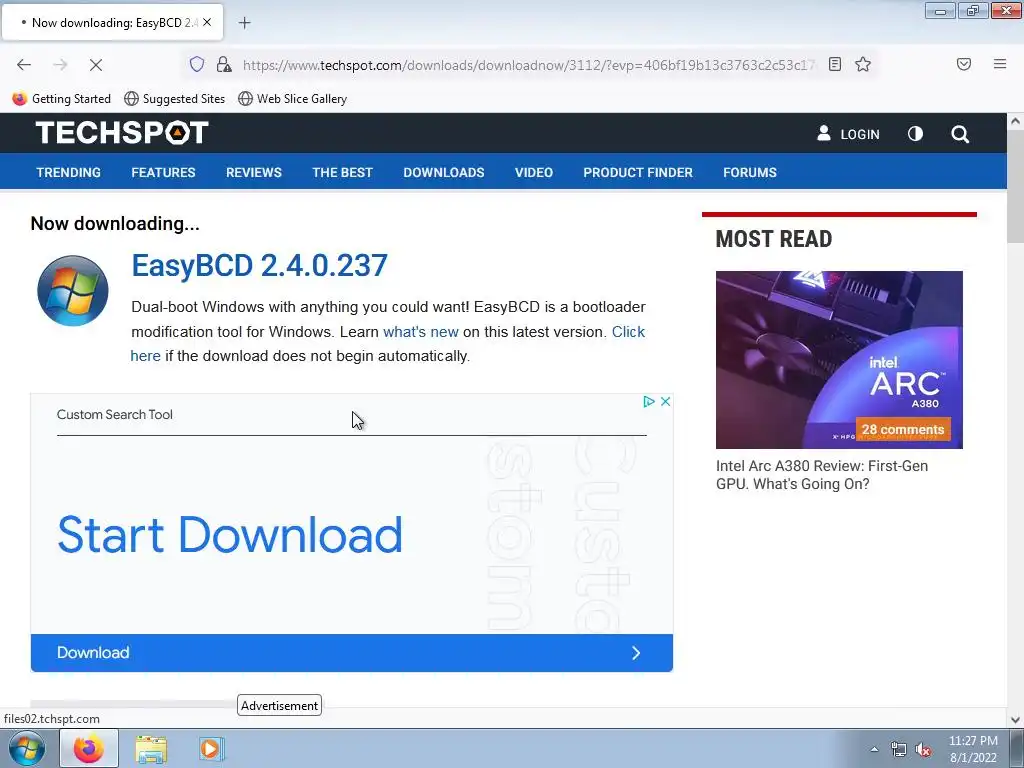Viewport: 1024px width, 768px height.
Task: Click the blue Download ad button
Action: point(351,652)
